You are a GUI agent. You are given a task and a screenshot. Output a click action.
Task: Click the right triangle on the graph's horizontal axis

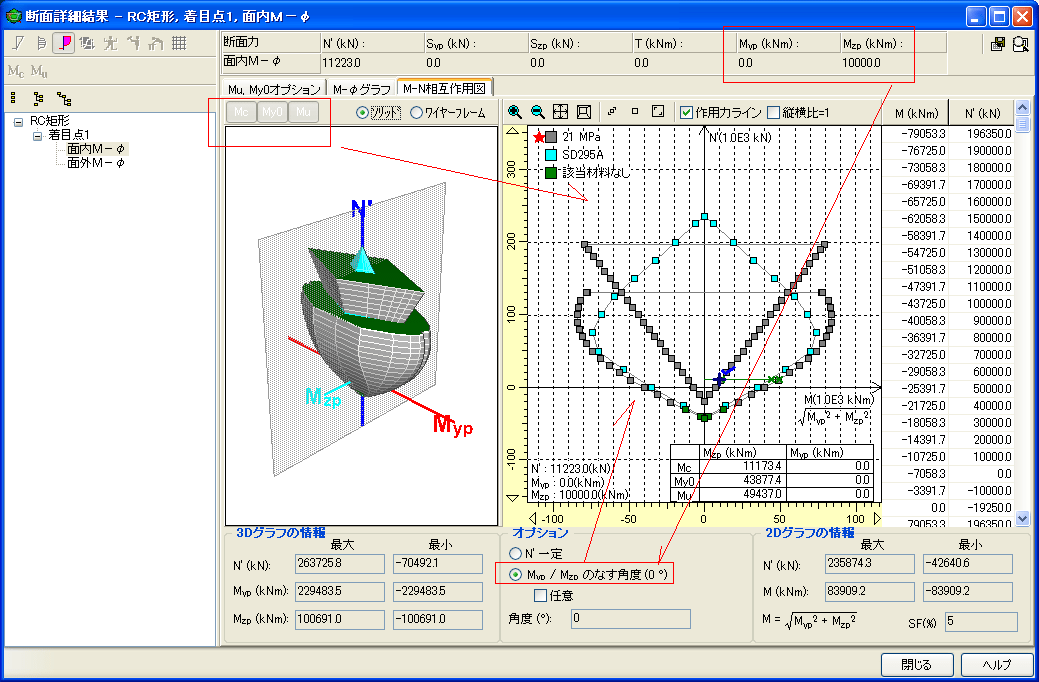pos(877,518)
